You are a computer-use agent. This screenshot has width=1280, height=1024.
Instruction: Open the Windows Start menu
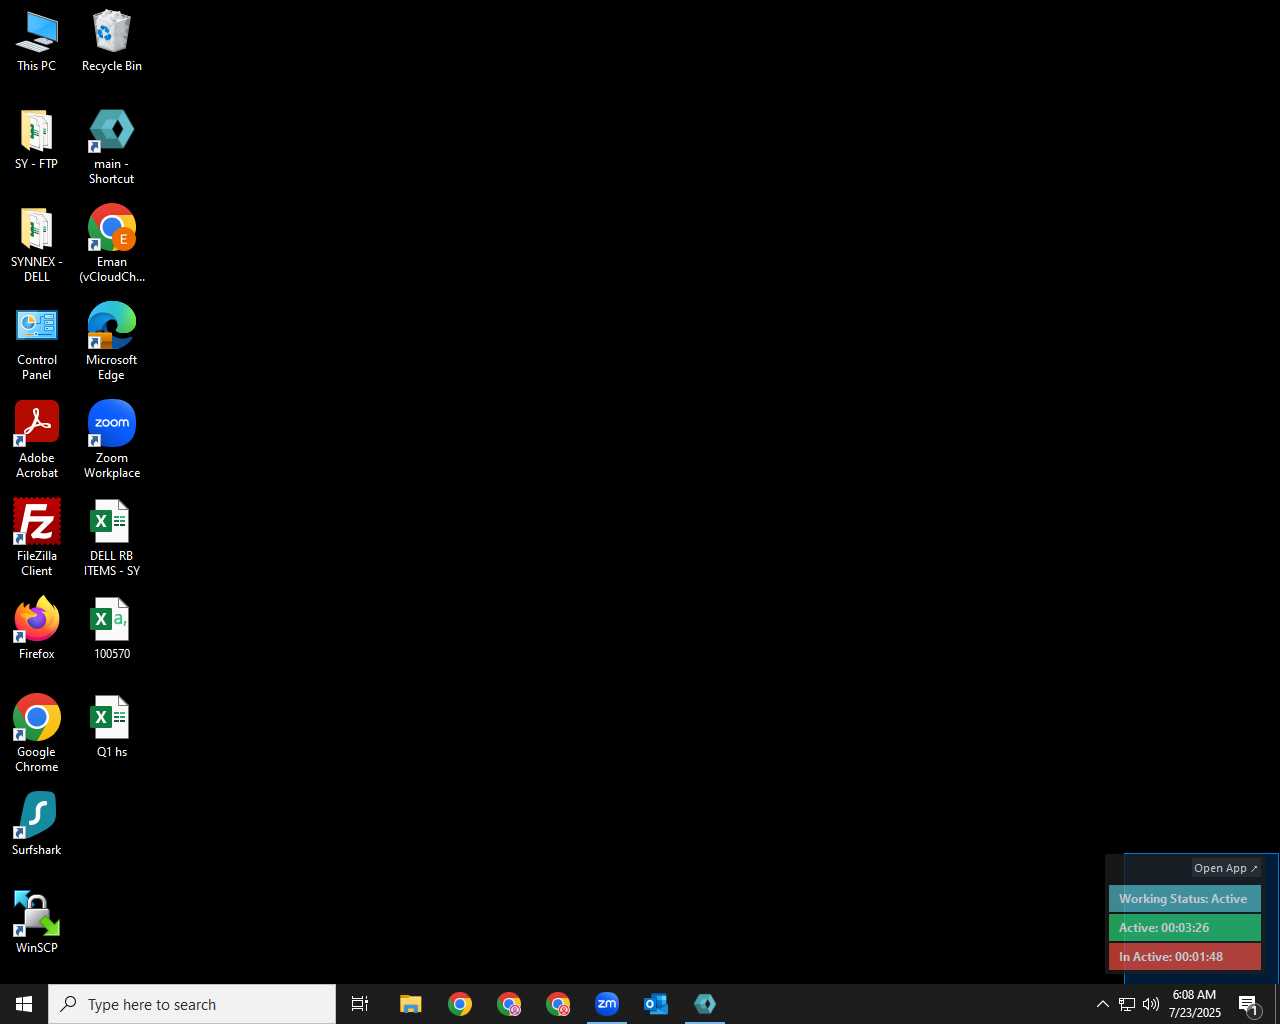(x=24, y=1004)
